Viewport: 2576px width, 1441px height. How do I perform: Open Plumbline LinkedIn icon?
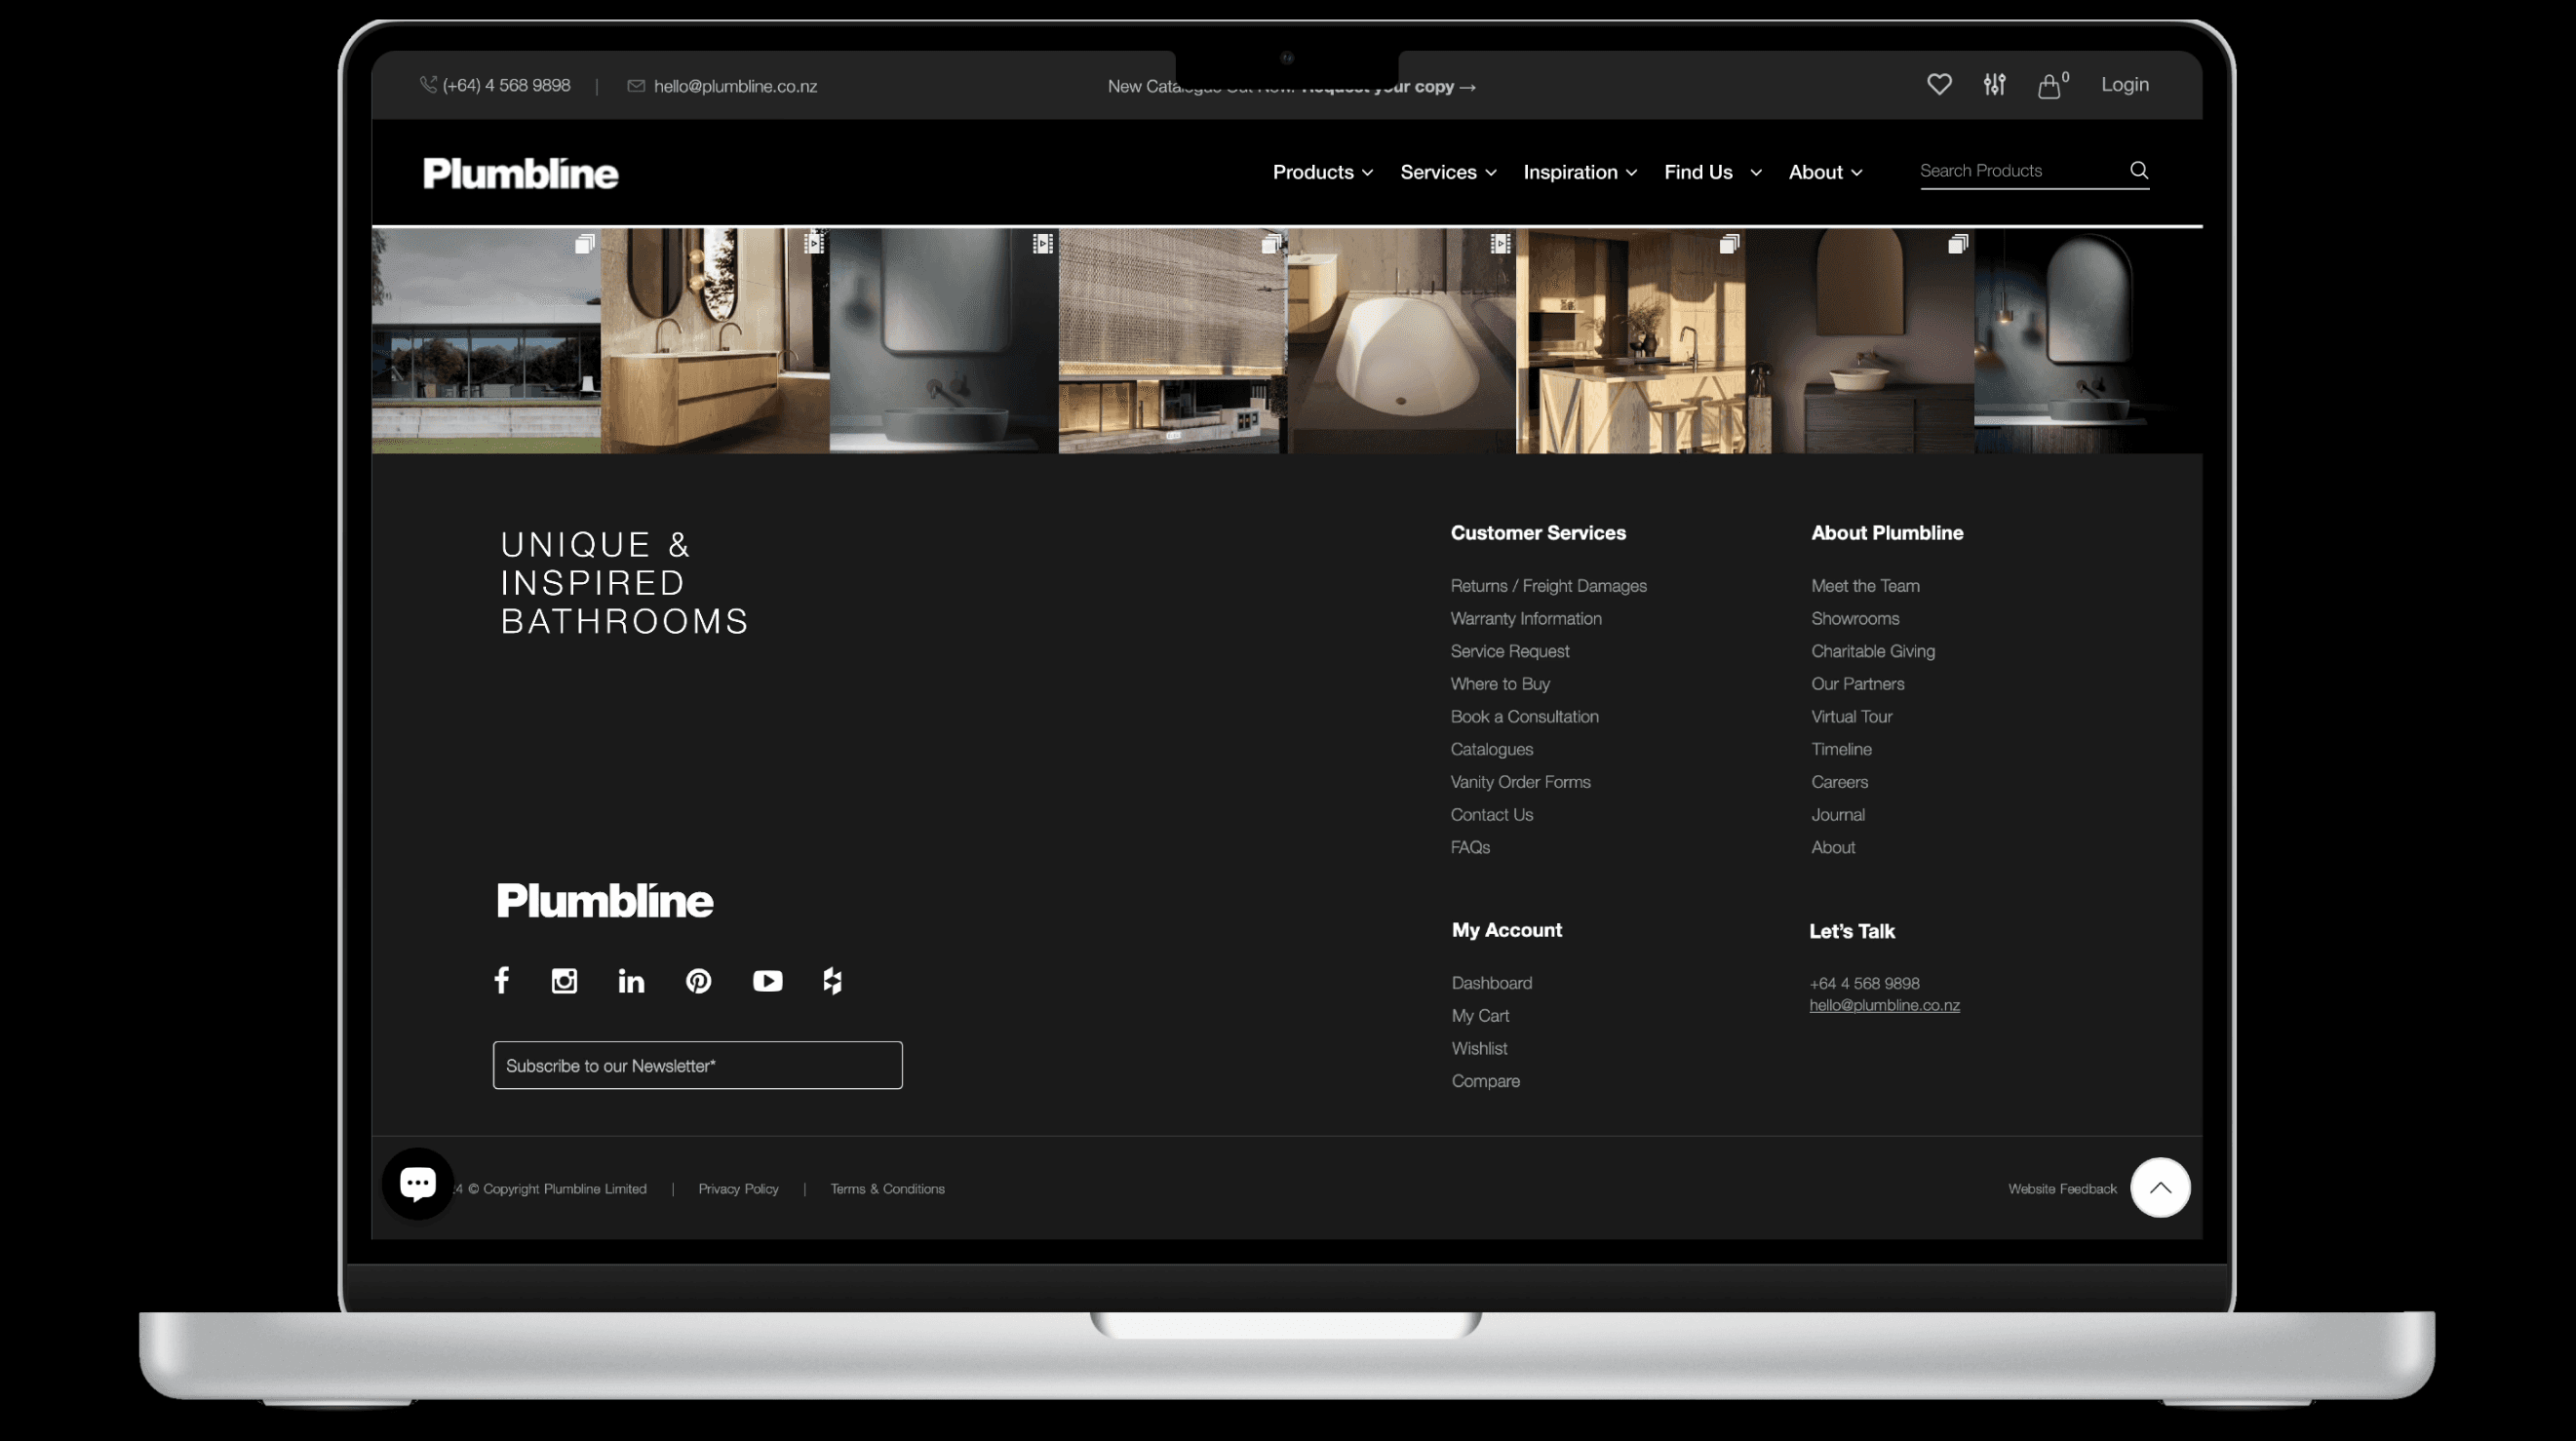(631, 981)
